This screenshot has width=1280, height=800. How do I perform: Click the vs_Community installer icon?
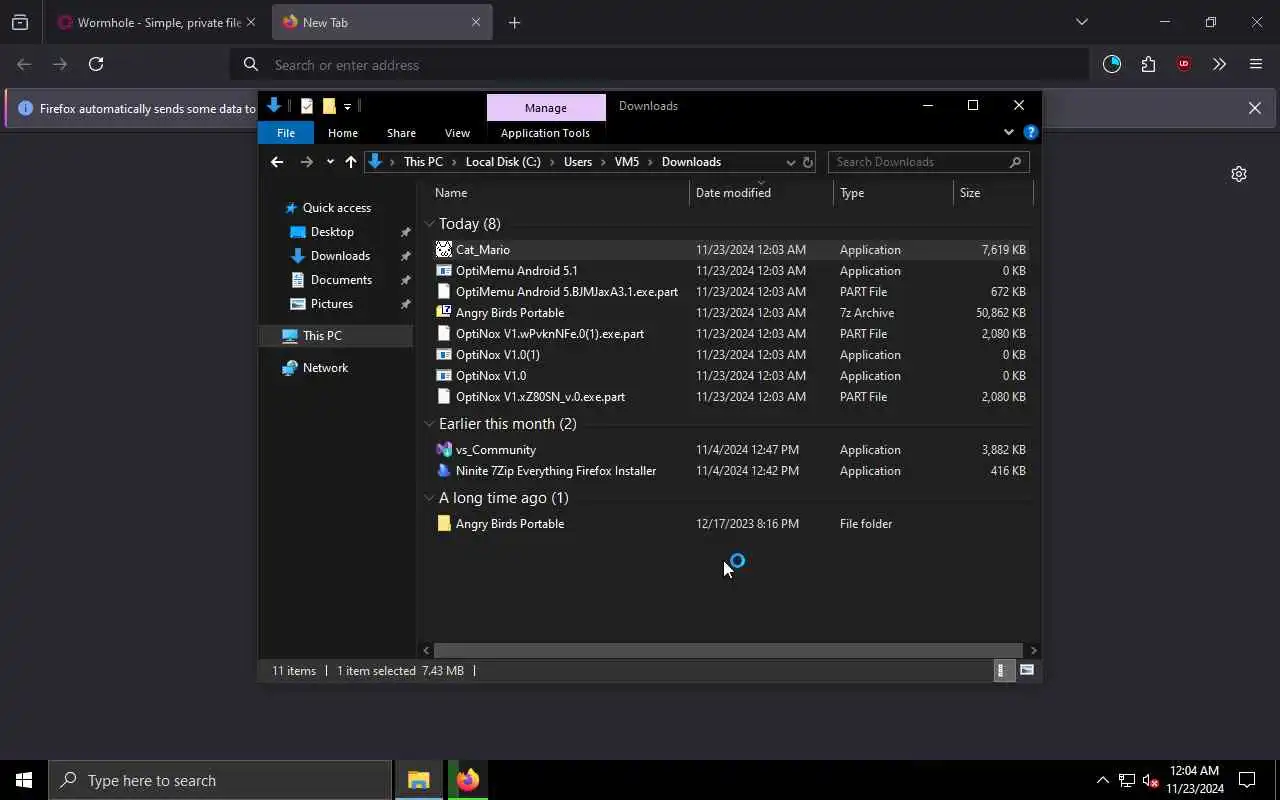[444, 449]
